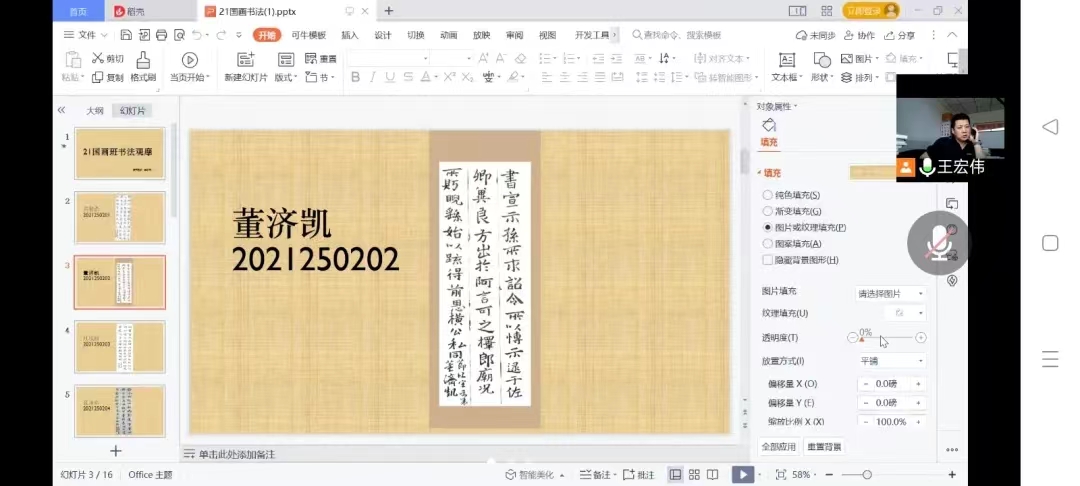Click Smart Beautify (智能美化) in status bar

click(x=535, y=474)
